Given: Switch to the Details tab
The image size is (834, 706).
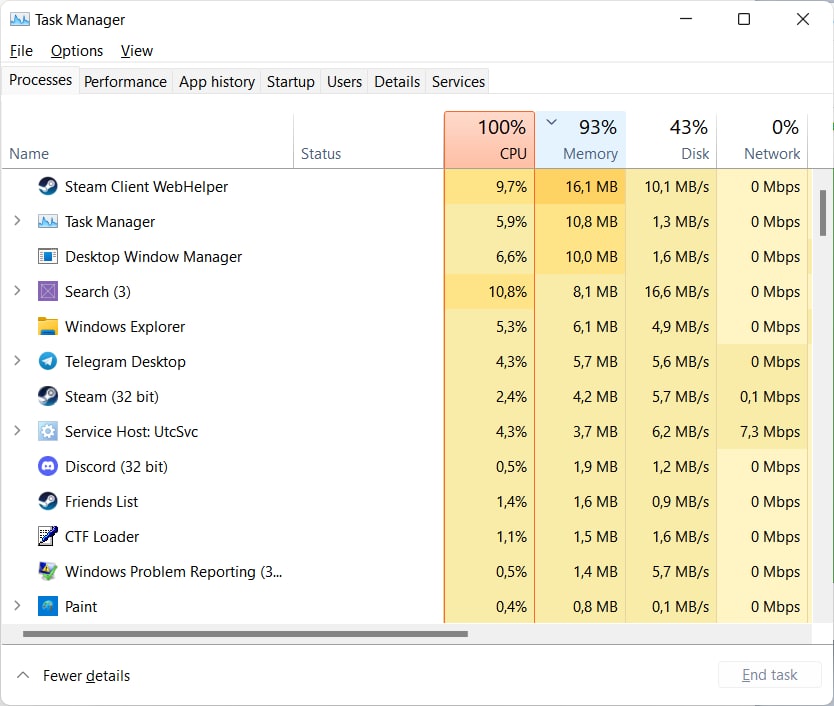Looking at the screenshot, I should [x=397, y=82].
